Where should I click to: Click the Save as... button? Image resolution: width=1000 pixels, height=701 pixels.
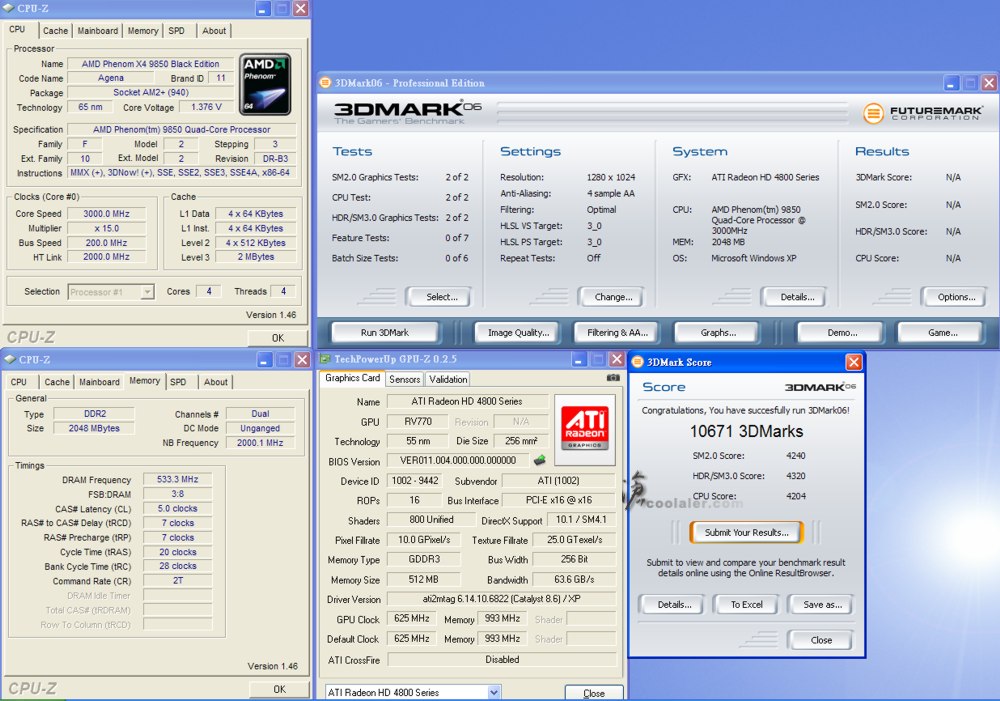(822, 604)
